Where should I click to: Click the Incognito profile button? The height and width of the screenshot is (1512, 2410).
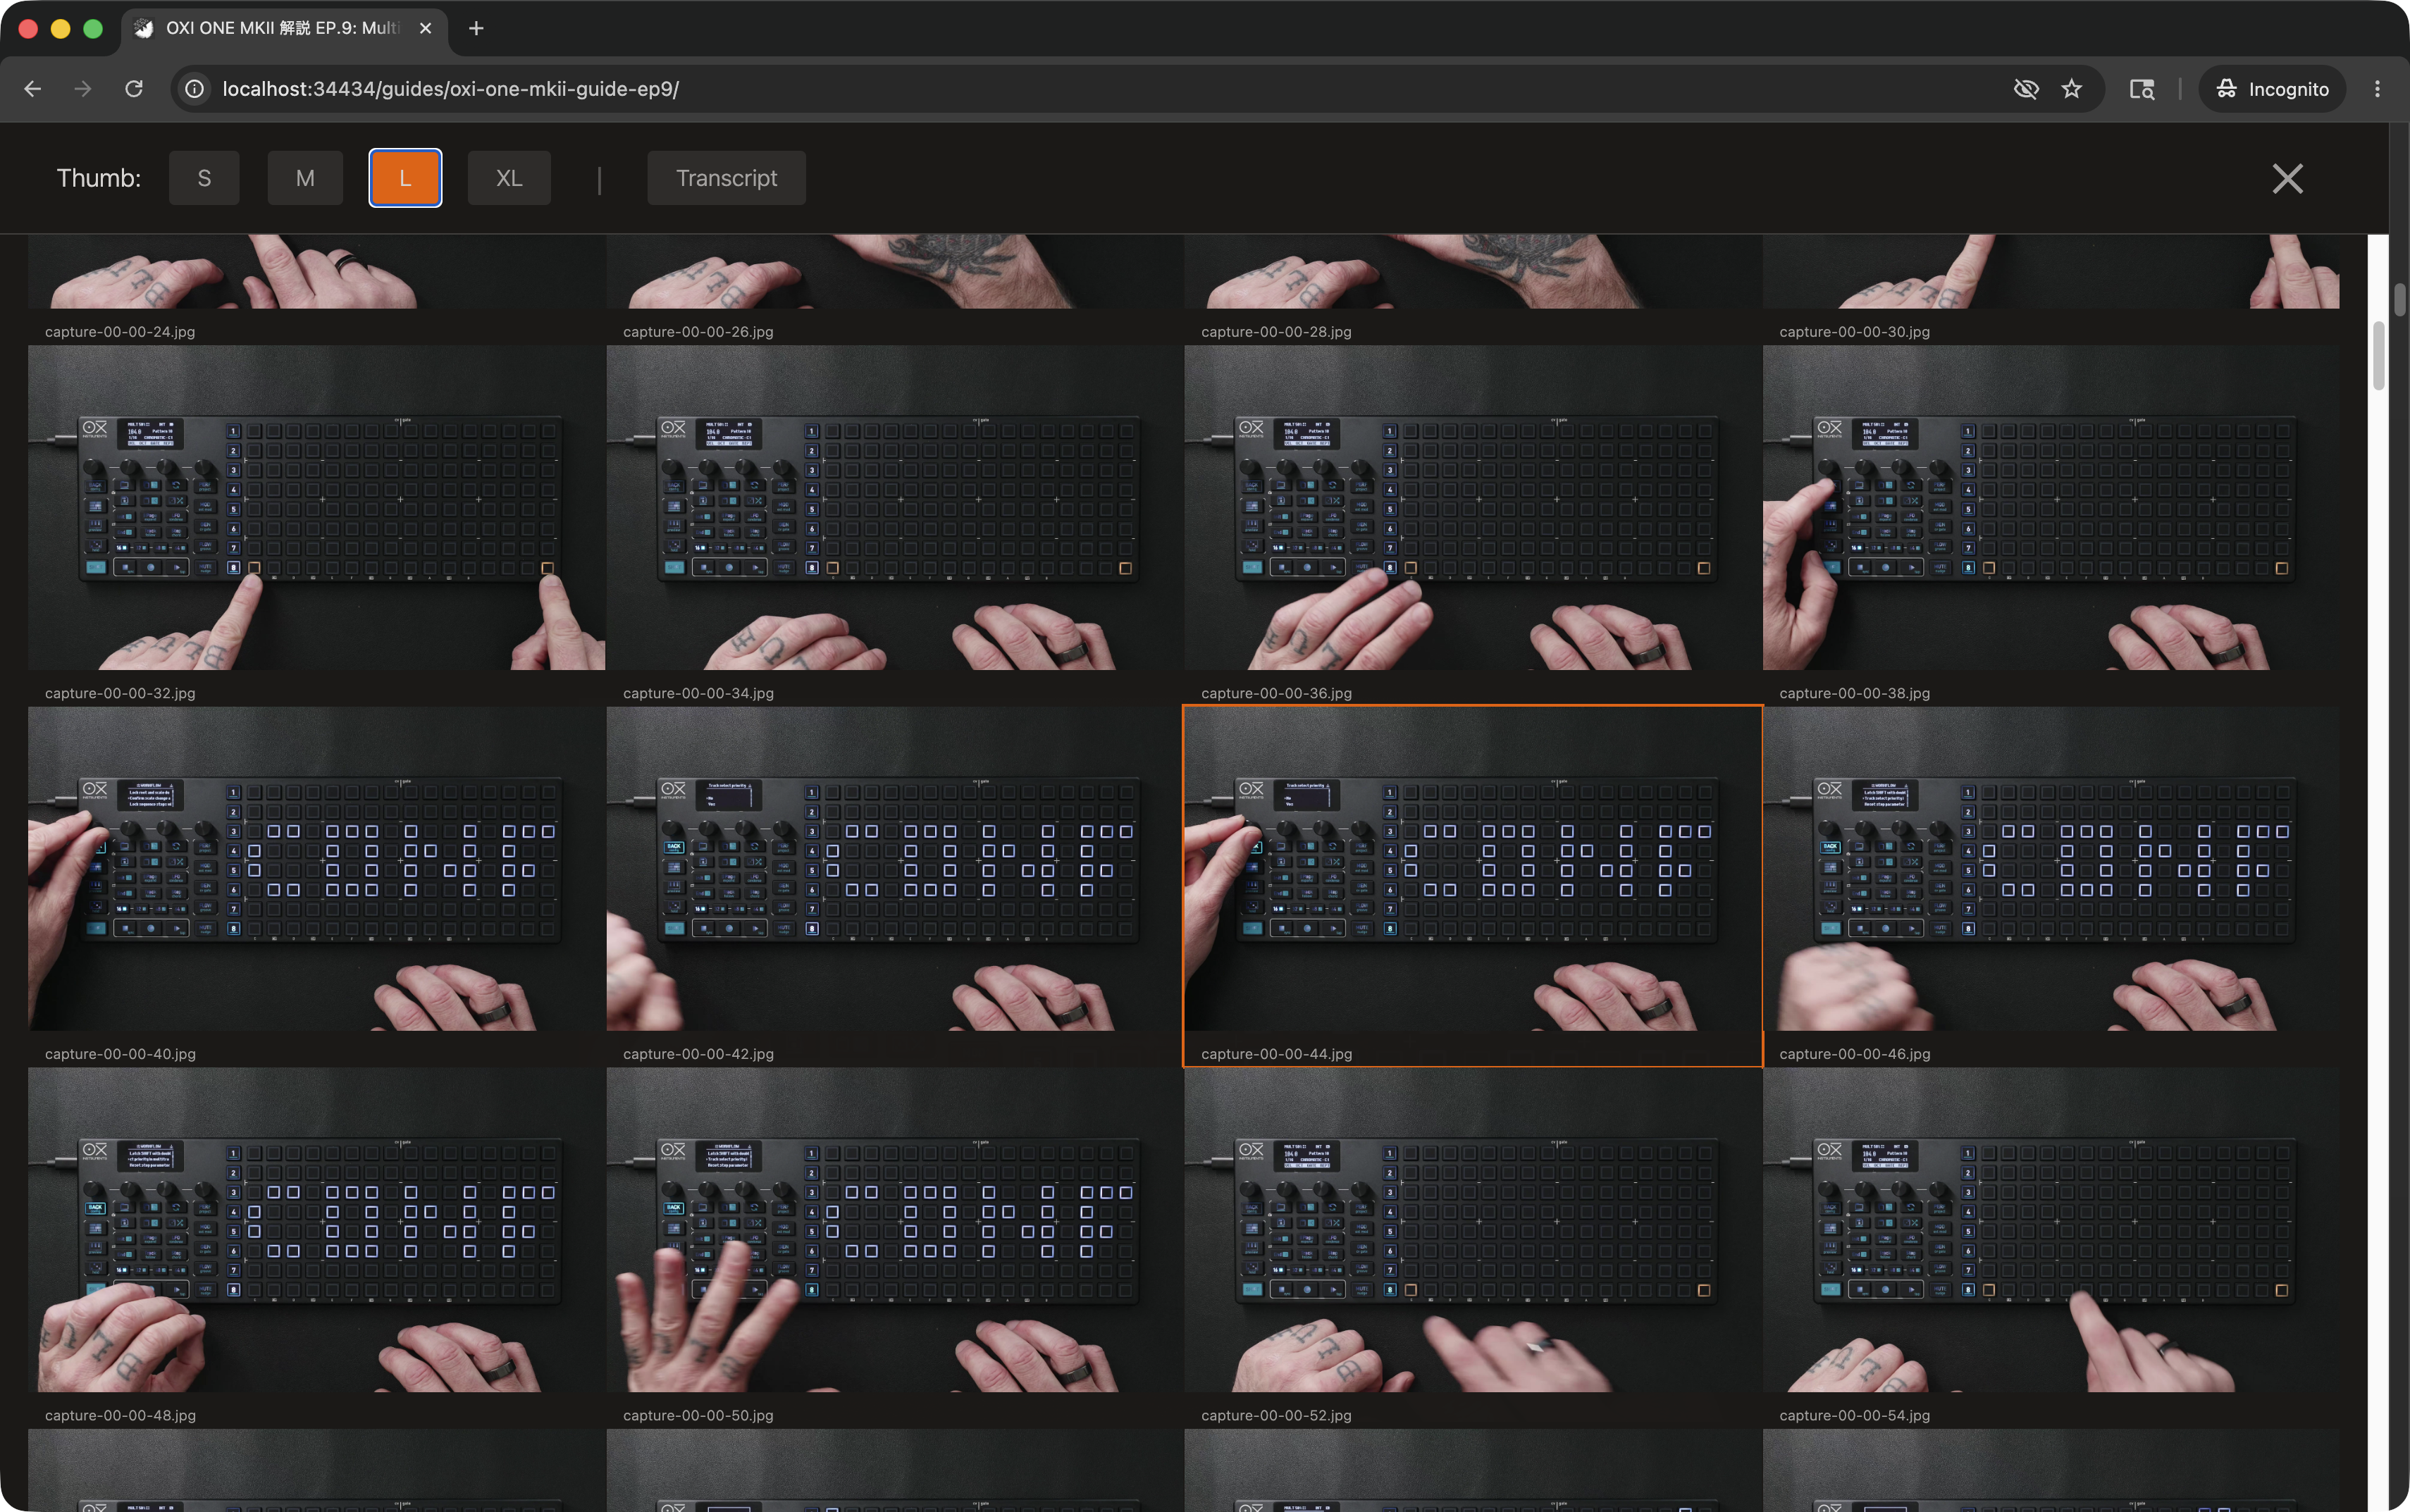pos(2272,89)
